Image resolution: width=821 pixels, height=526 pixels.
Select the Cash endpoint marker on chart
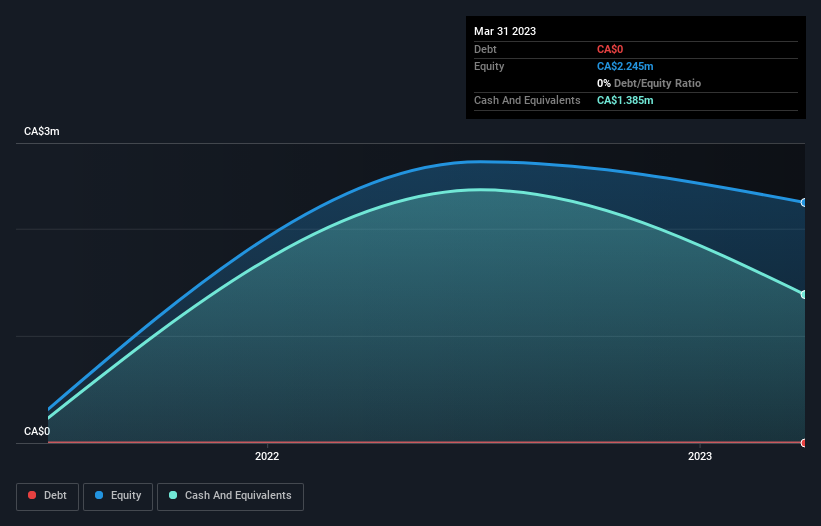point(804,295)
